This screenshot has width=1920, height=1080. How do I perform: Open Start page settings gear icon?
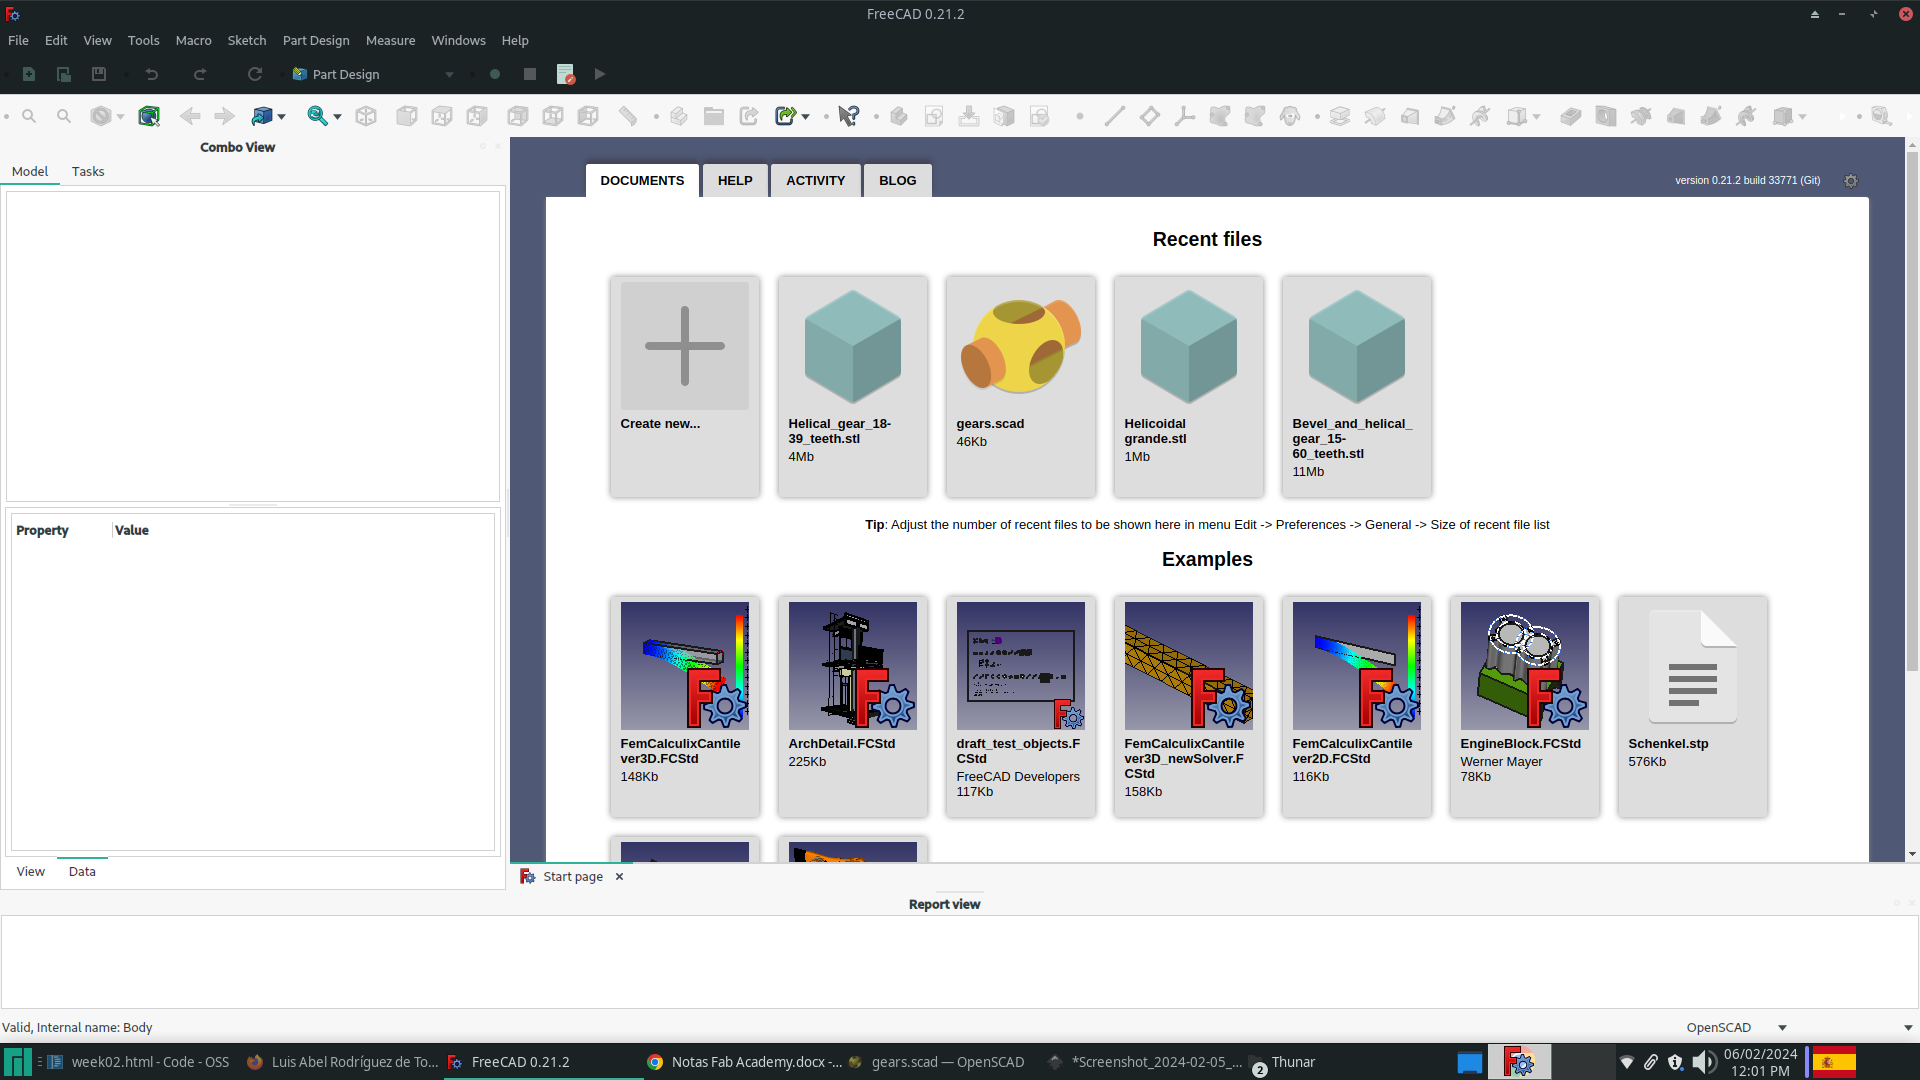click(1851, 181)
